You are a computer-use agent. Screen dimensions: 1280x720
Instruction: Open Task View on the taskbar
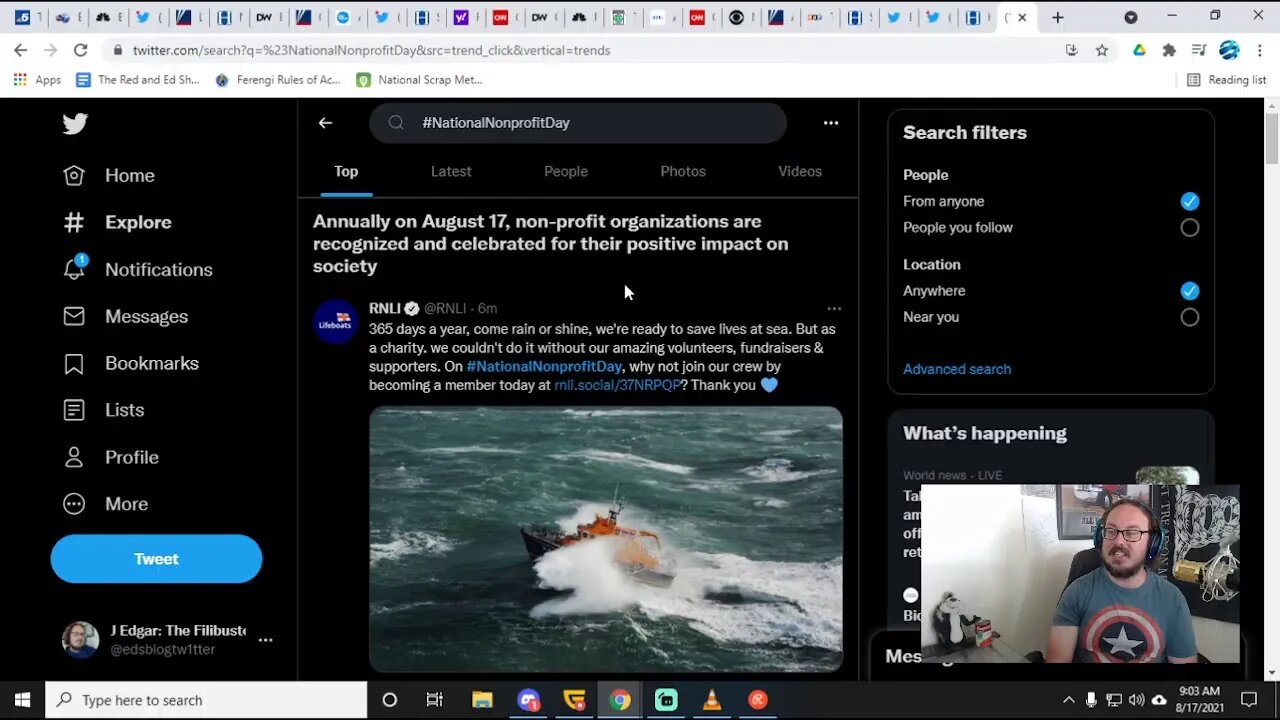434,700
